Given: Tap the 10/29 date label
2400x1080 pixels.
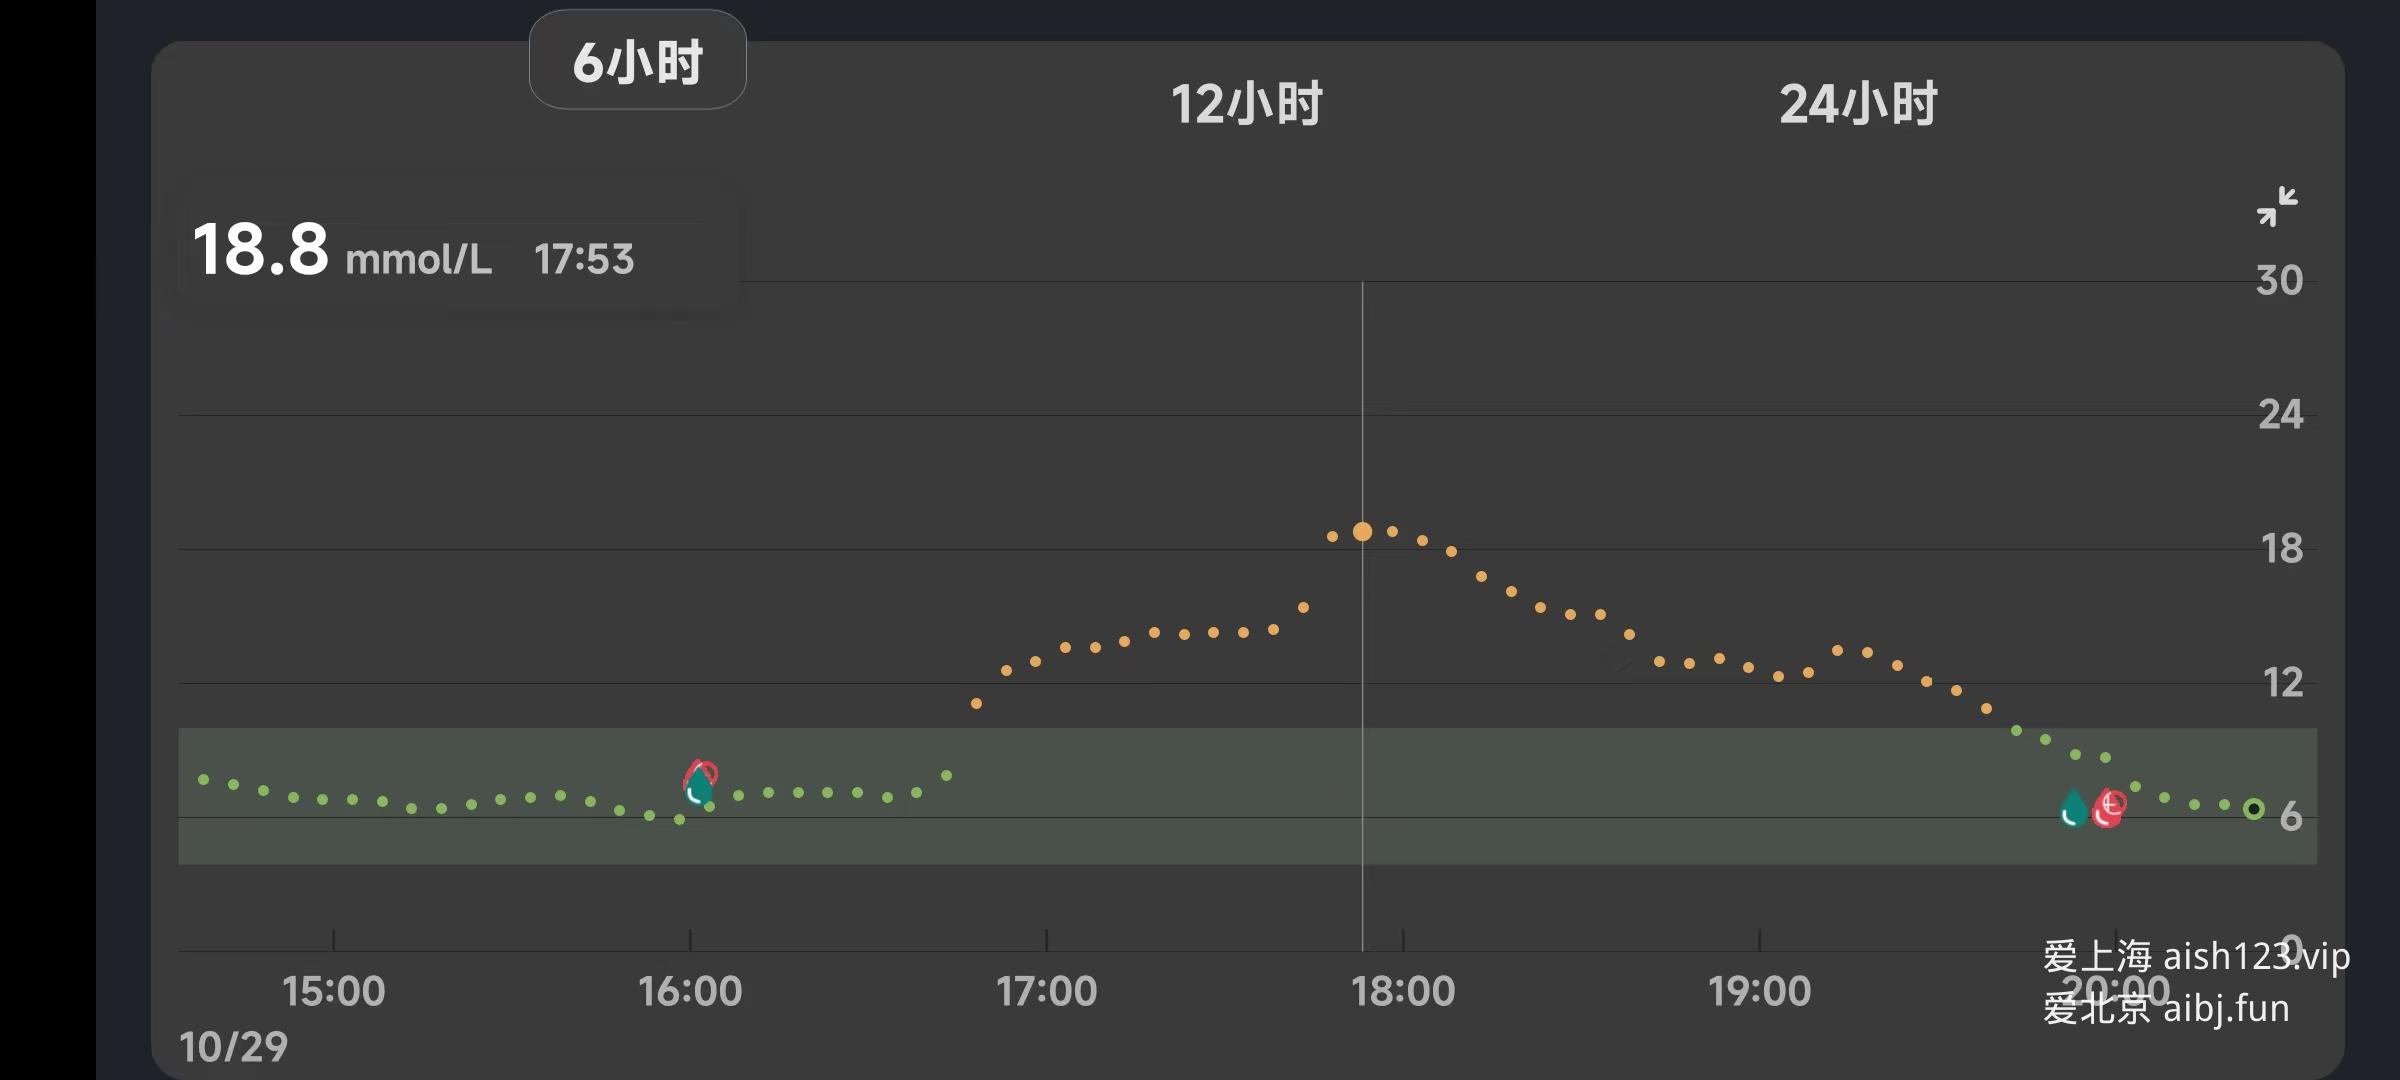Looking at the screenshot, I should [x=233, y=1047].
